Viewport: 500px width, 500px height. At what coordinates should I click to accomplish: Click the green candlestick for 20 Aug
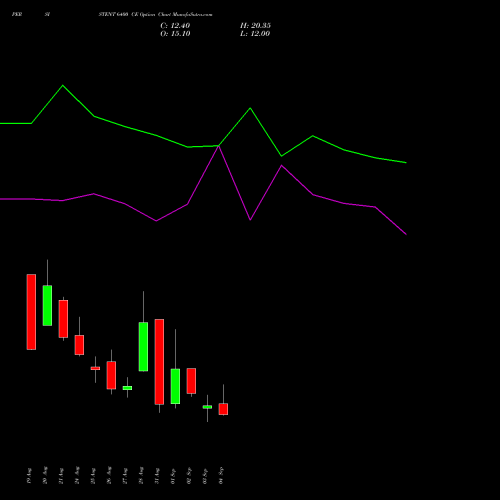point(47,306)
